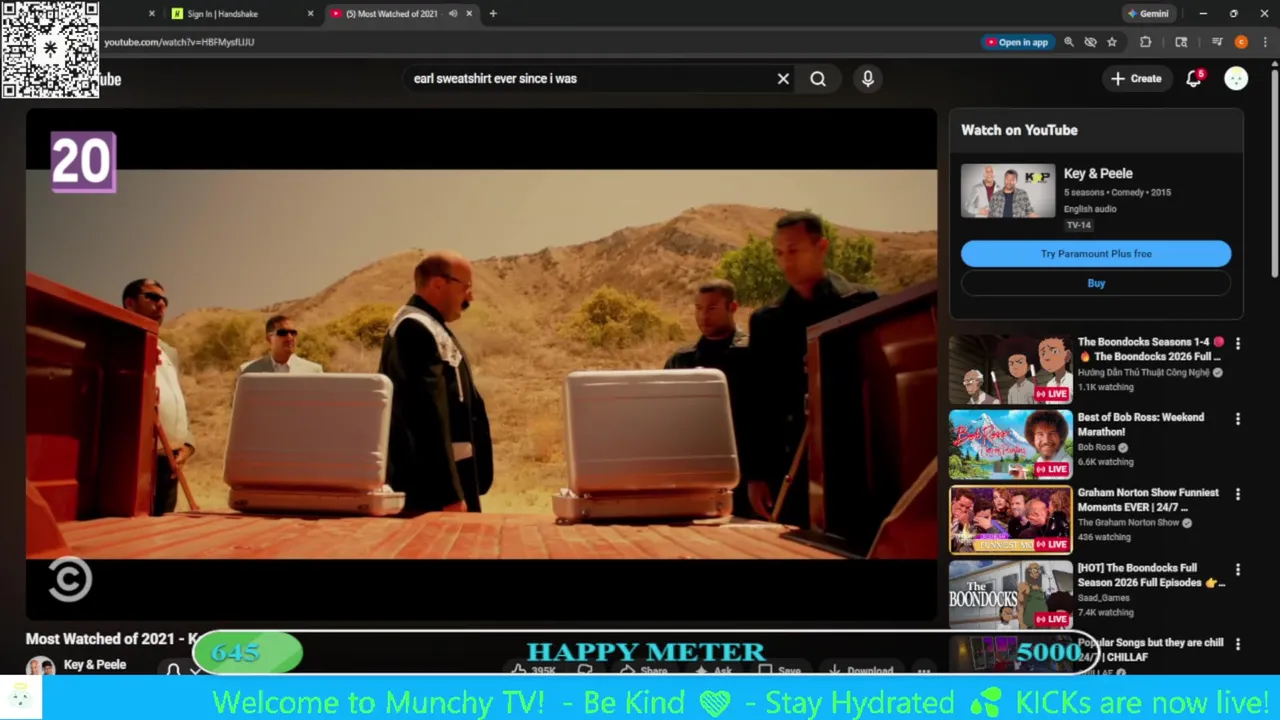Click Popular Songs but they are chill title
This screenshot has height=720, width=1280.
click(1150, 650)
